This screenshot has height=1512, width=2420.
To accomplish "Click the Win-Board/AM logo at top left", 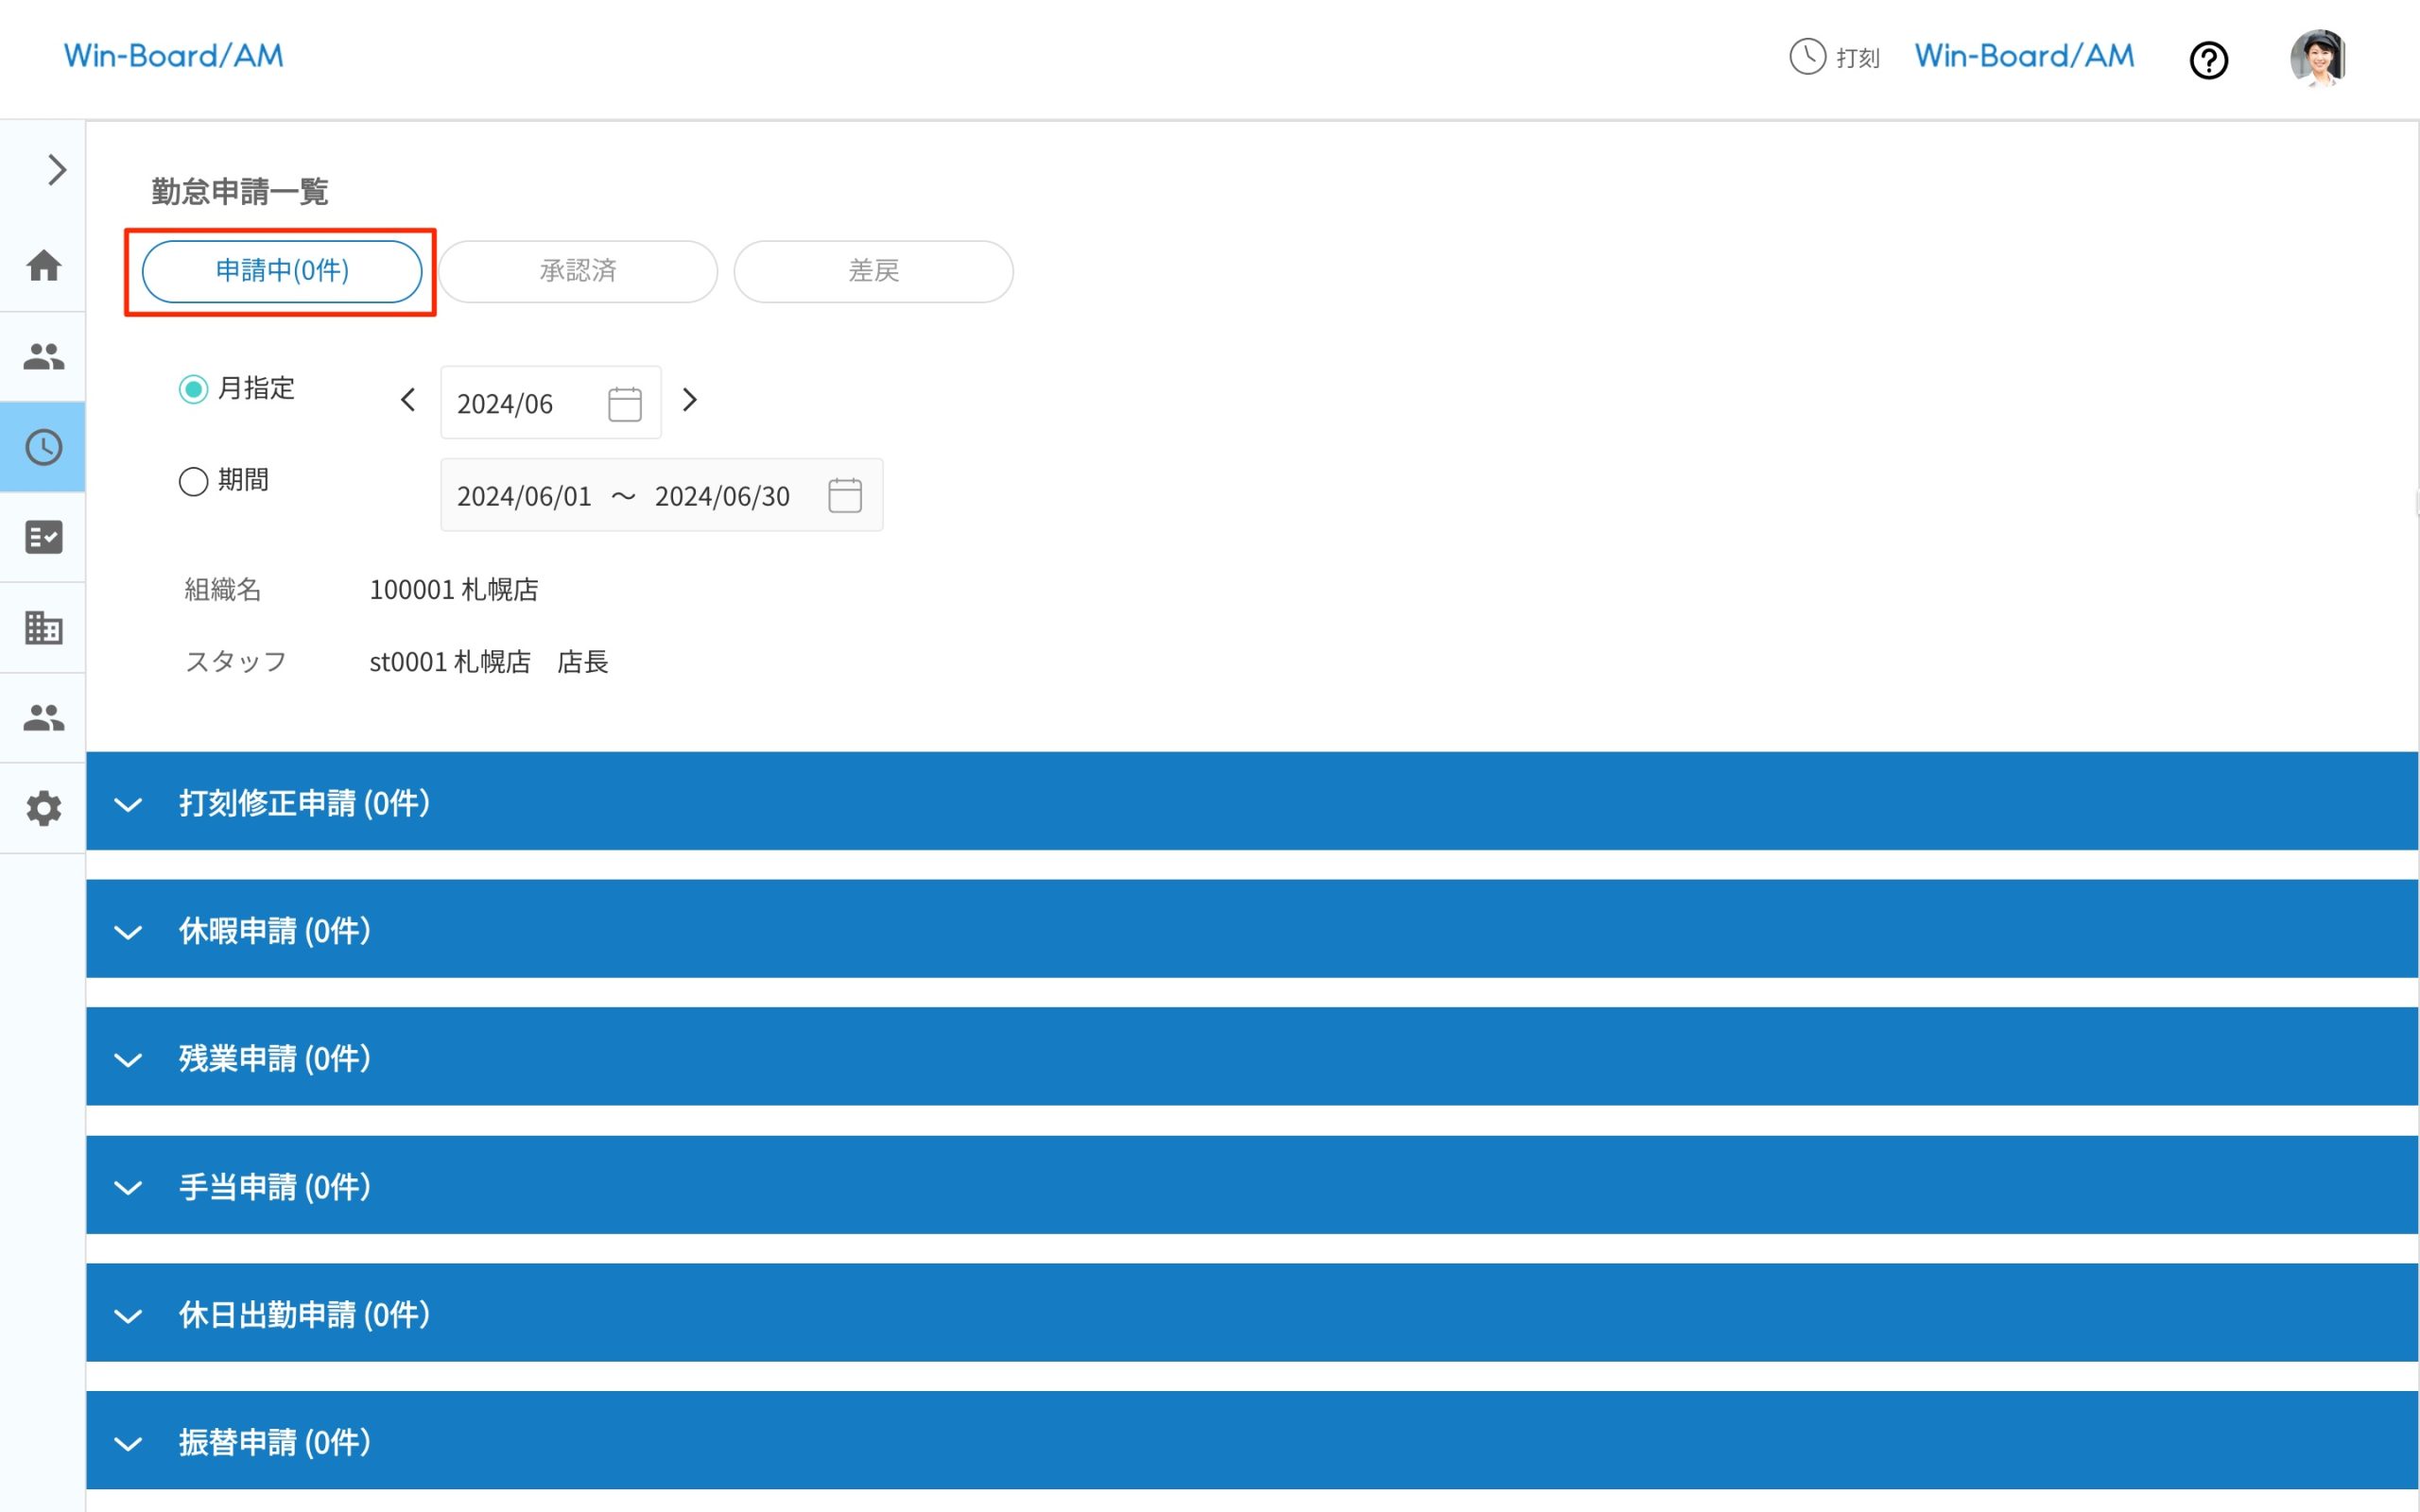I will [174, 56].
